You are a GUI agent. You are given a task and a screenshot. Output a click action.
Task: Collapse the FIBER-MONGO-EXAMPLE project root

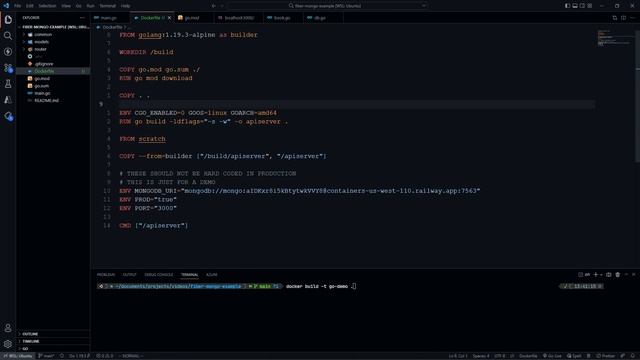click(53, 27)
